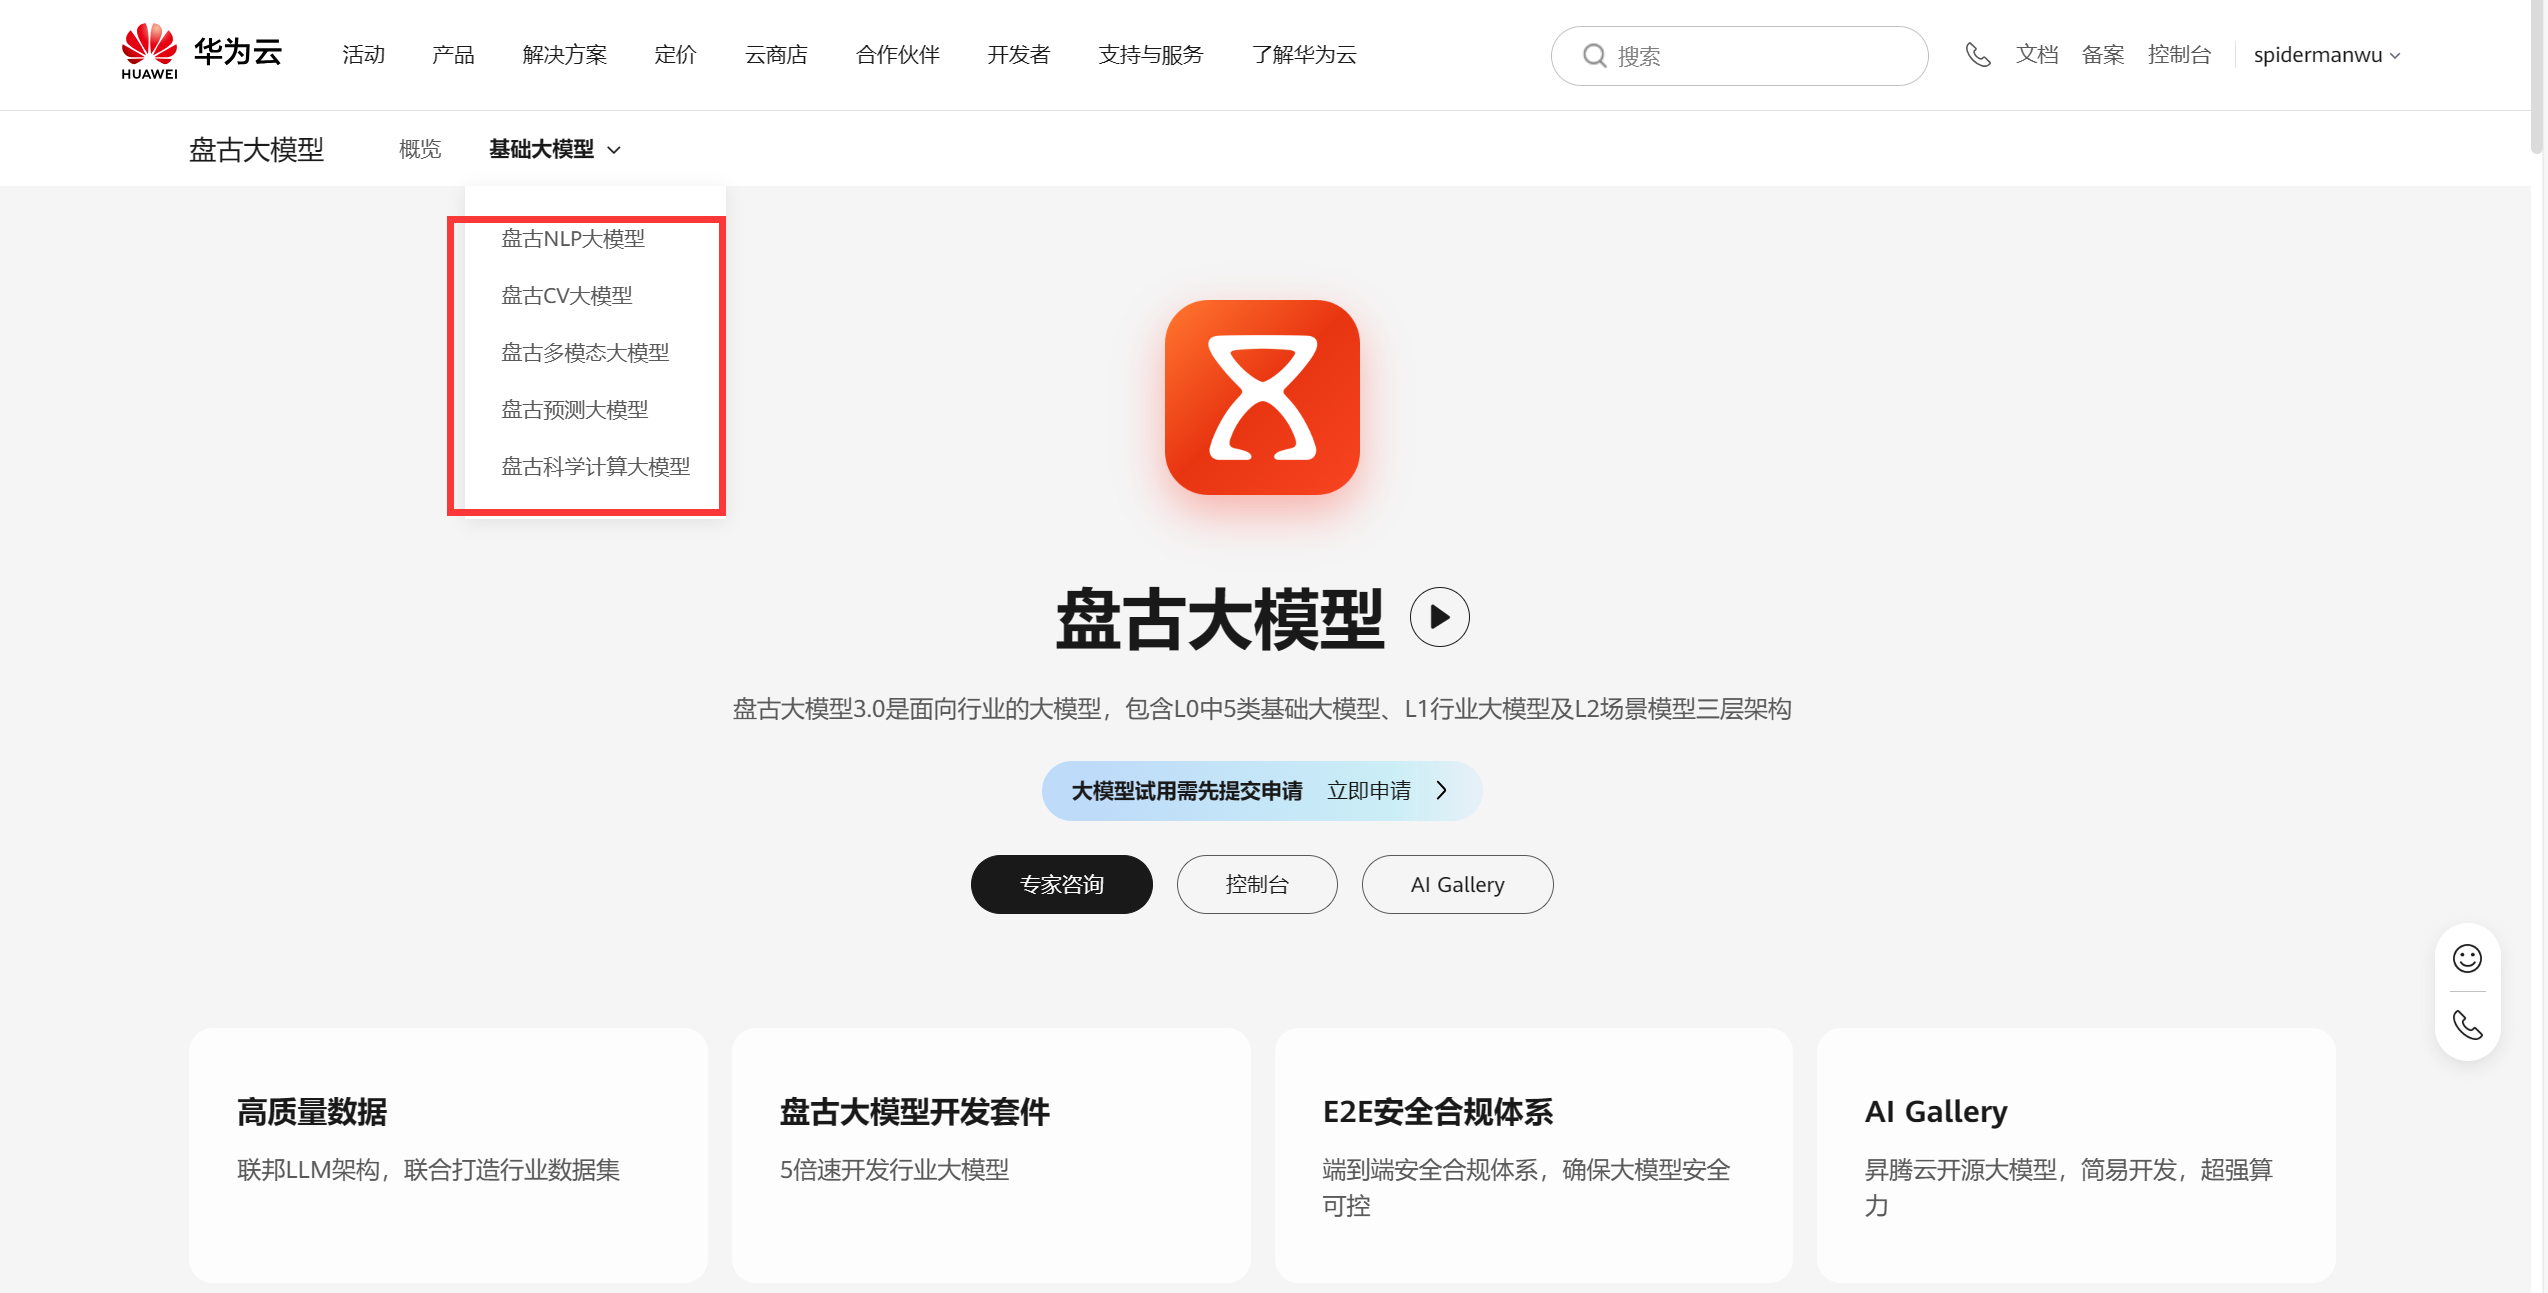Screen dimensions: 2548x1293
Task: Click the AI Gallery button
Action: tap(1457, 884)
